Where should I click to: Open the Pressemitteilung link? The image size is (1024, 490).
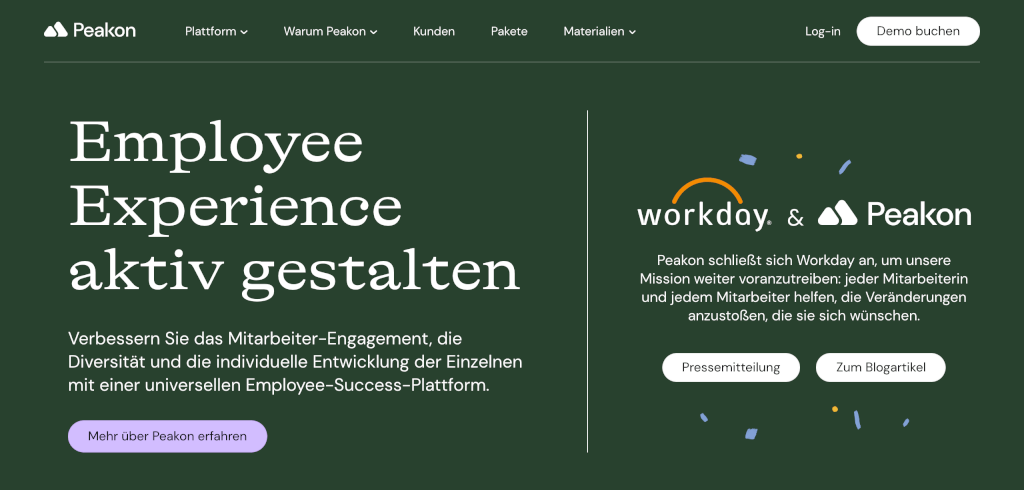tap(731, 367)
